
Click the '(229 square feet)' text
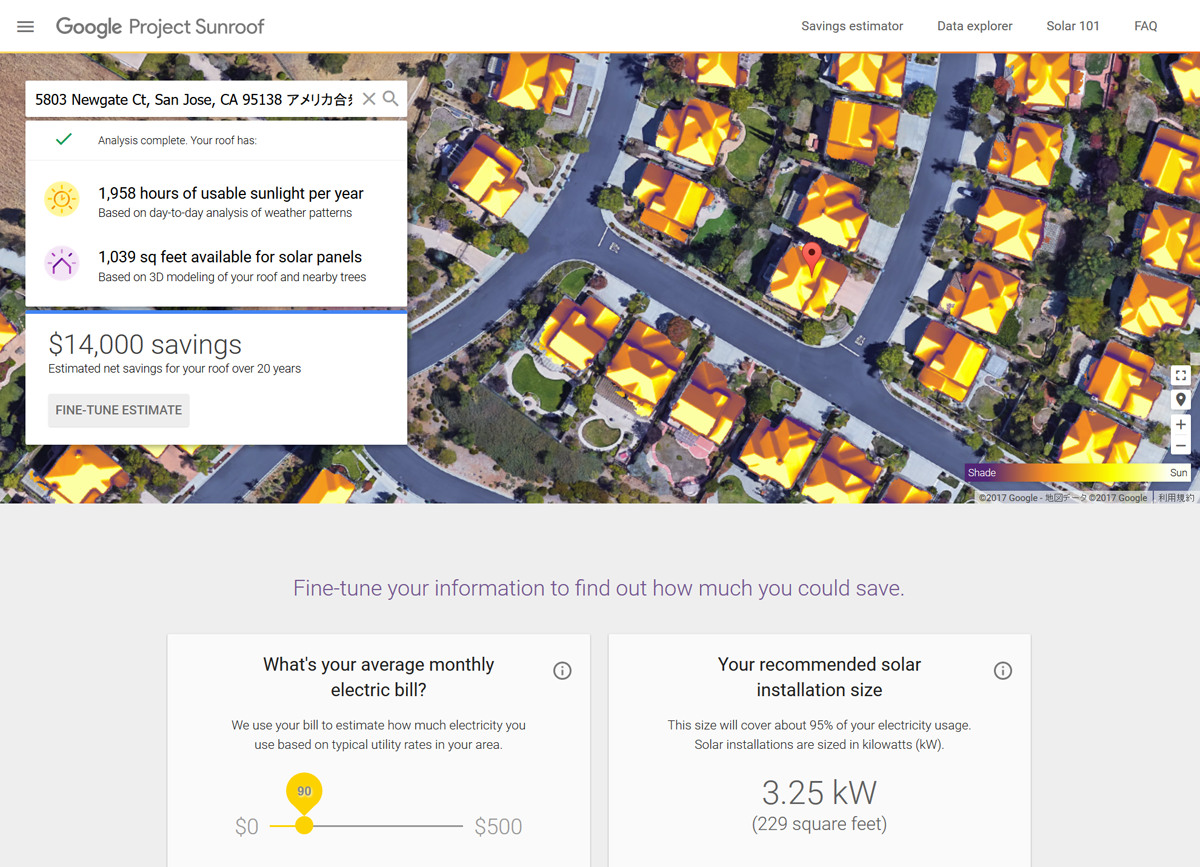coord(819,825)
